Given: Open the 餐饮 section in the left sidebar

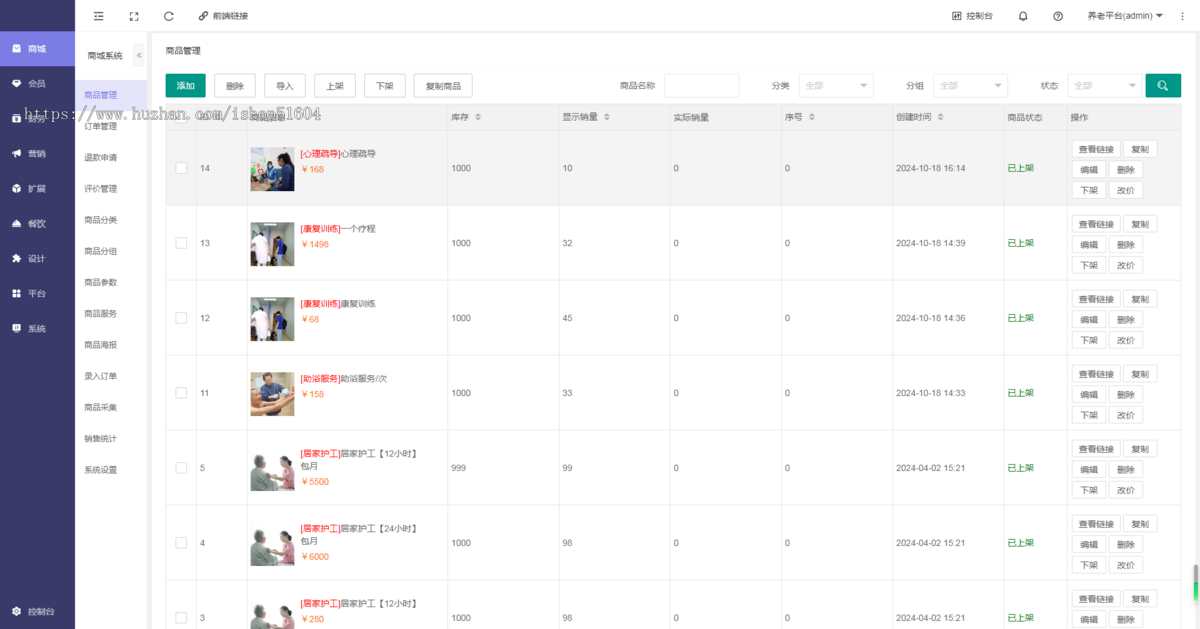Looking at the screenshot, I should (x=37, y=224).
